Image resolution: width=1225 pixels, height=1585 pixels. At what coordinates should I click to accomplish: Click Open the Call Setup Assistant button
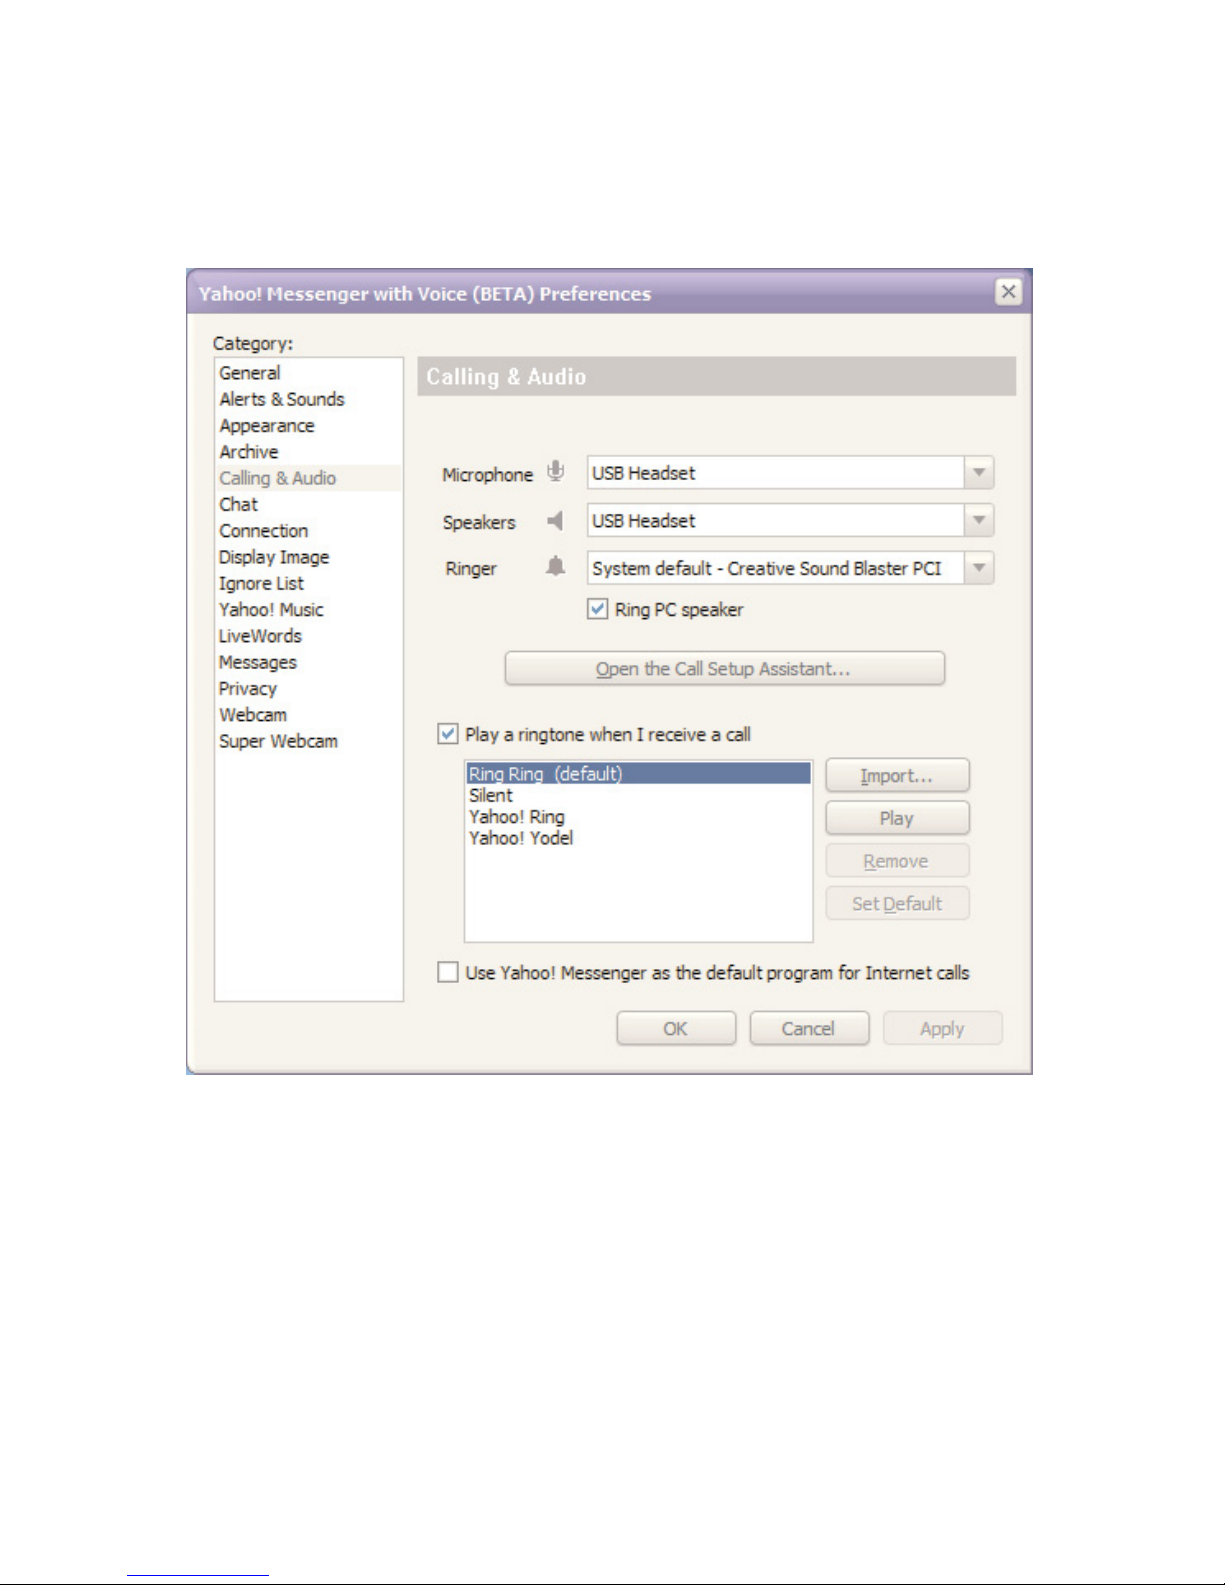[x=724, y=669]
